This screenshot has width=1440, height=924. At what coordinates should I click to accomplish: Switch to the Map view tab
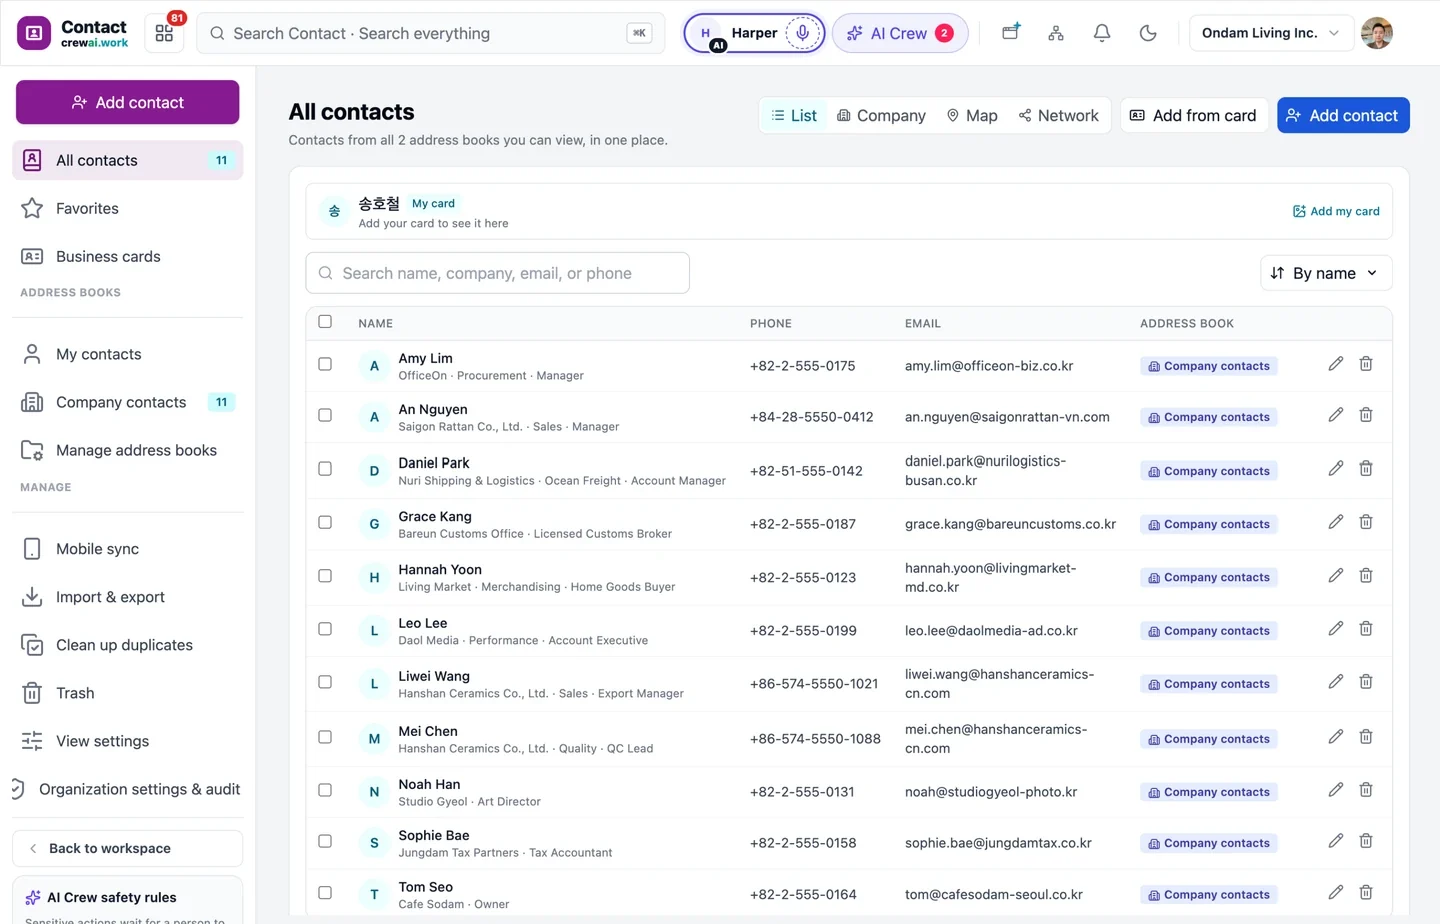pos(972,116)
